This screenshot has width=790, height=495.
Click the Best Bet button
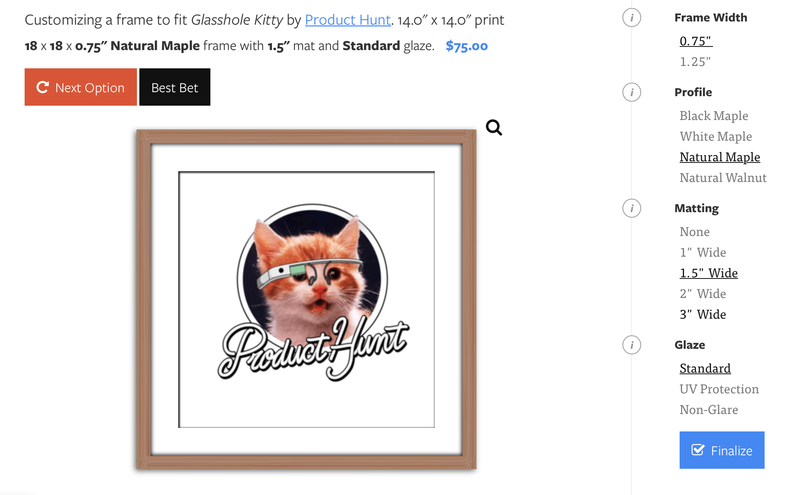coord(175,87)
